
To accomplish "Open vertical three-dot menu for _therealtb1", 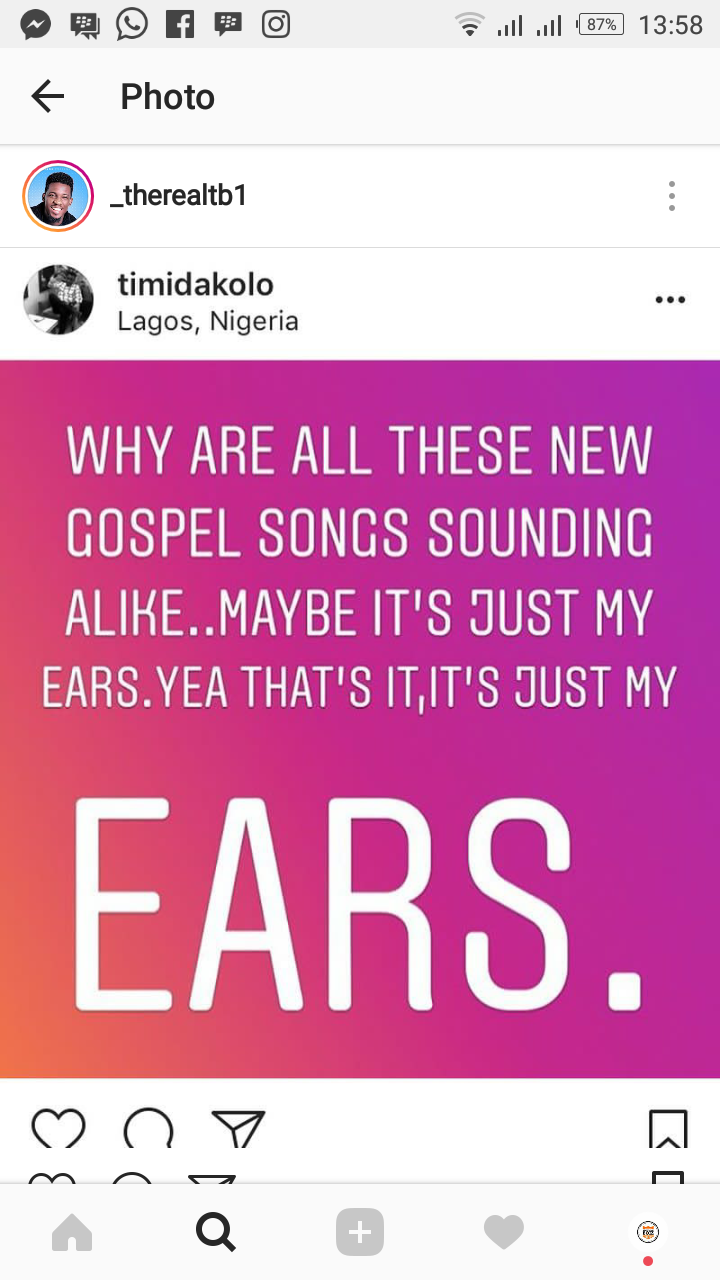I will pyautogui.click(x=672, y=196).
